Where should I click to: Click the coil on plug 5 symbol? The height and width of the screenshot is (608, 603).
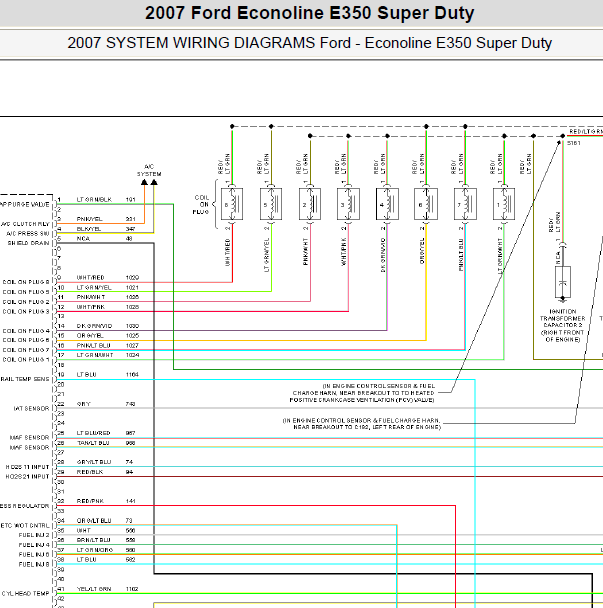coord(271,204)
